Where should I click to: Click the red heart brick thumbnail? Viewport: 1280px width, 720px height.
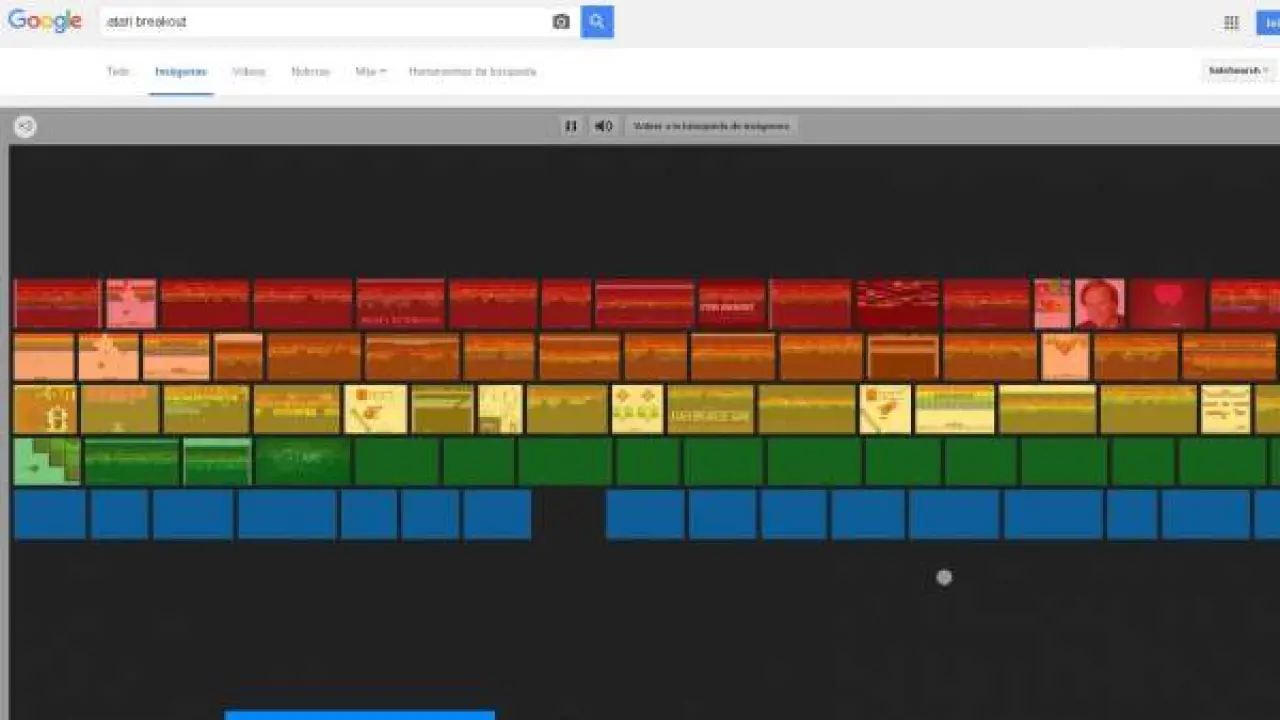click(x=1168, y=303)
